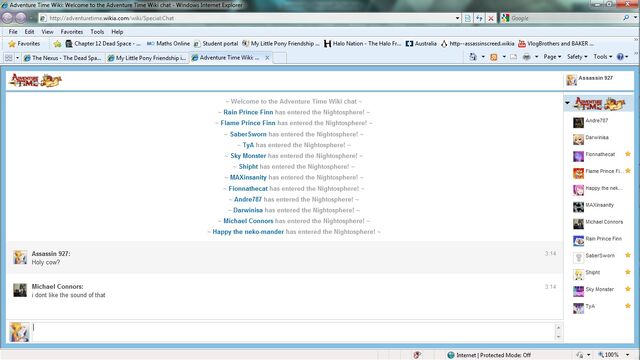640x360 pixels.
Task: Open the Print dropdown arrow
Action: pyautogui.click(x=536, y=57)
